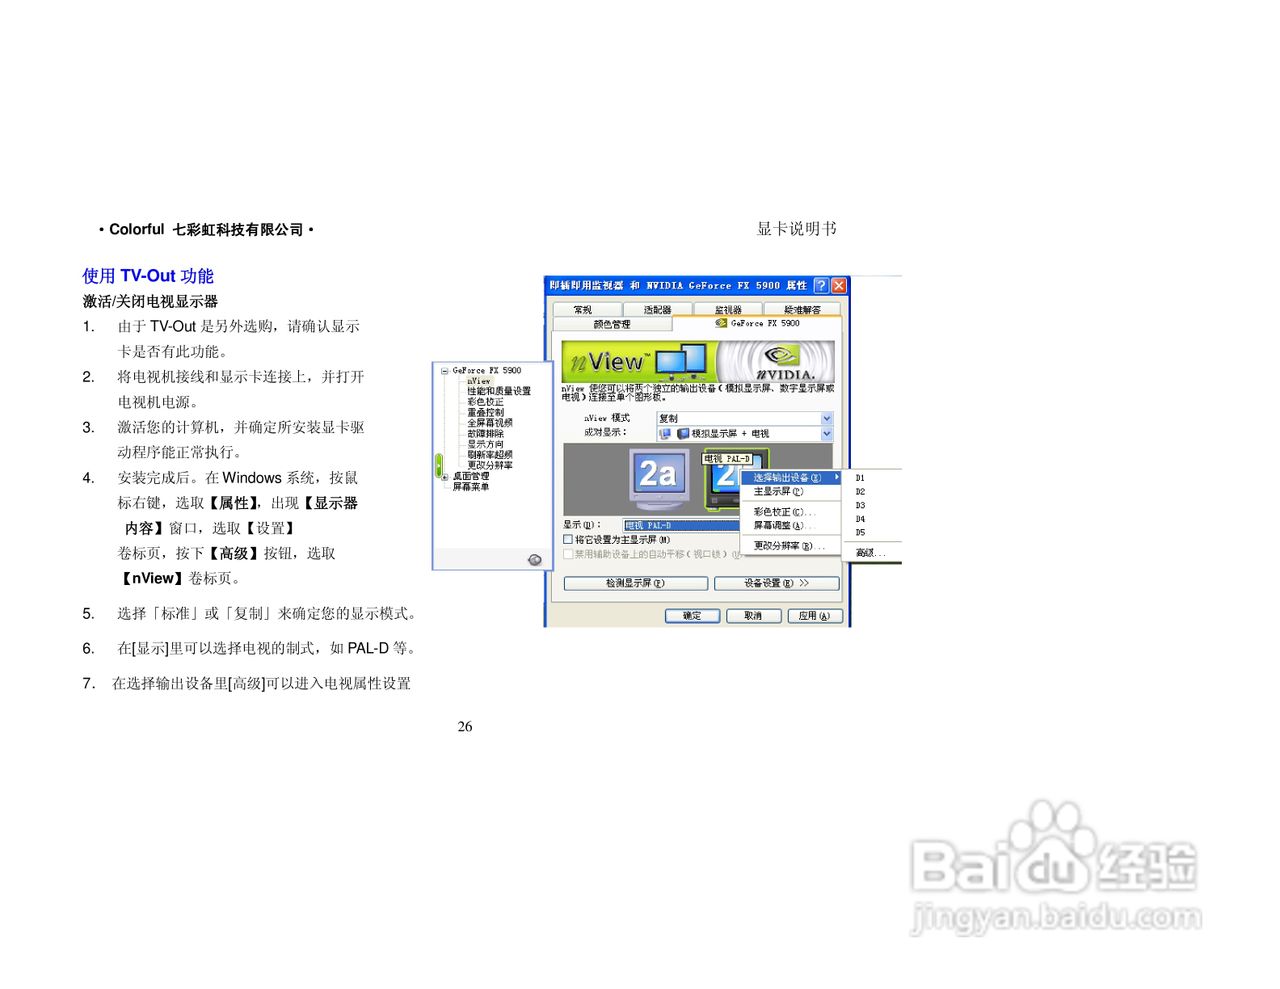Open the 成对显示 dropdown arrow
The height and width of the screenshot is (989, 1280).
point(827,434)
